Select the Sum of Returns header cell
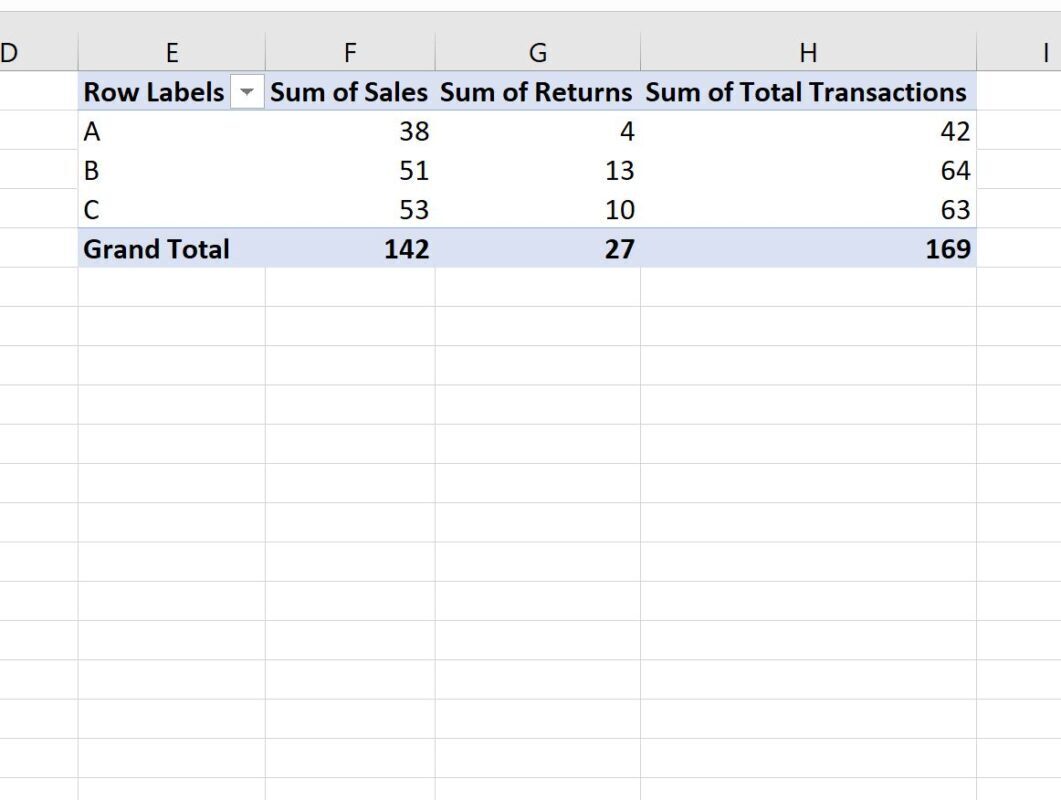The image size is (1061, 800). 538,91
